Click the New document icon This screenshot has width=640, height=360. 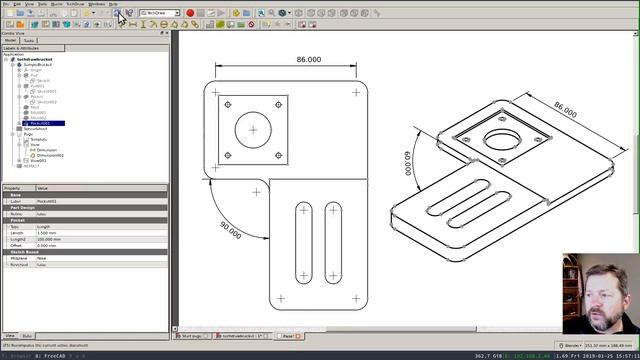click(10, 13)
